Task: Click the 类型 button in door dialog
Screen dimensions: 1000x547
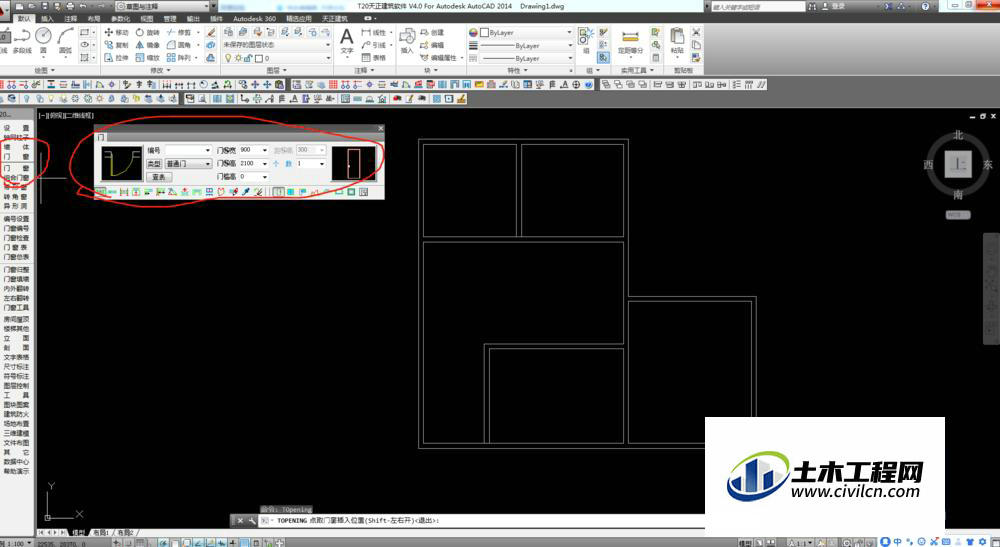Action: (x=154, y=164)
